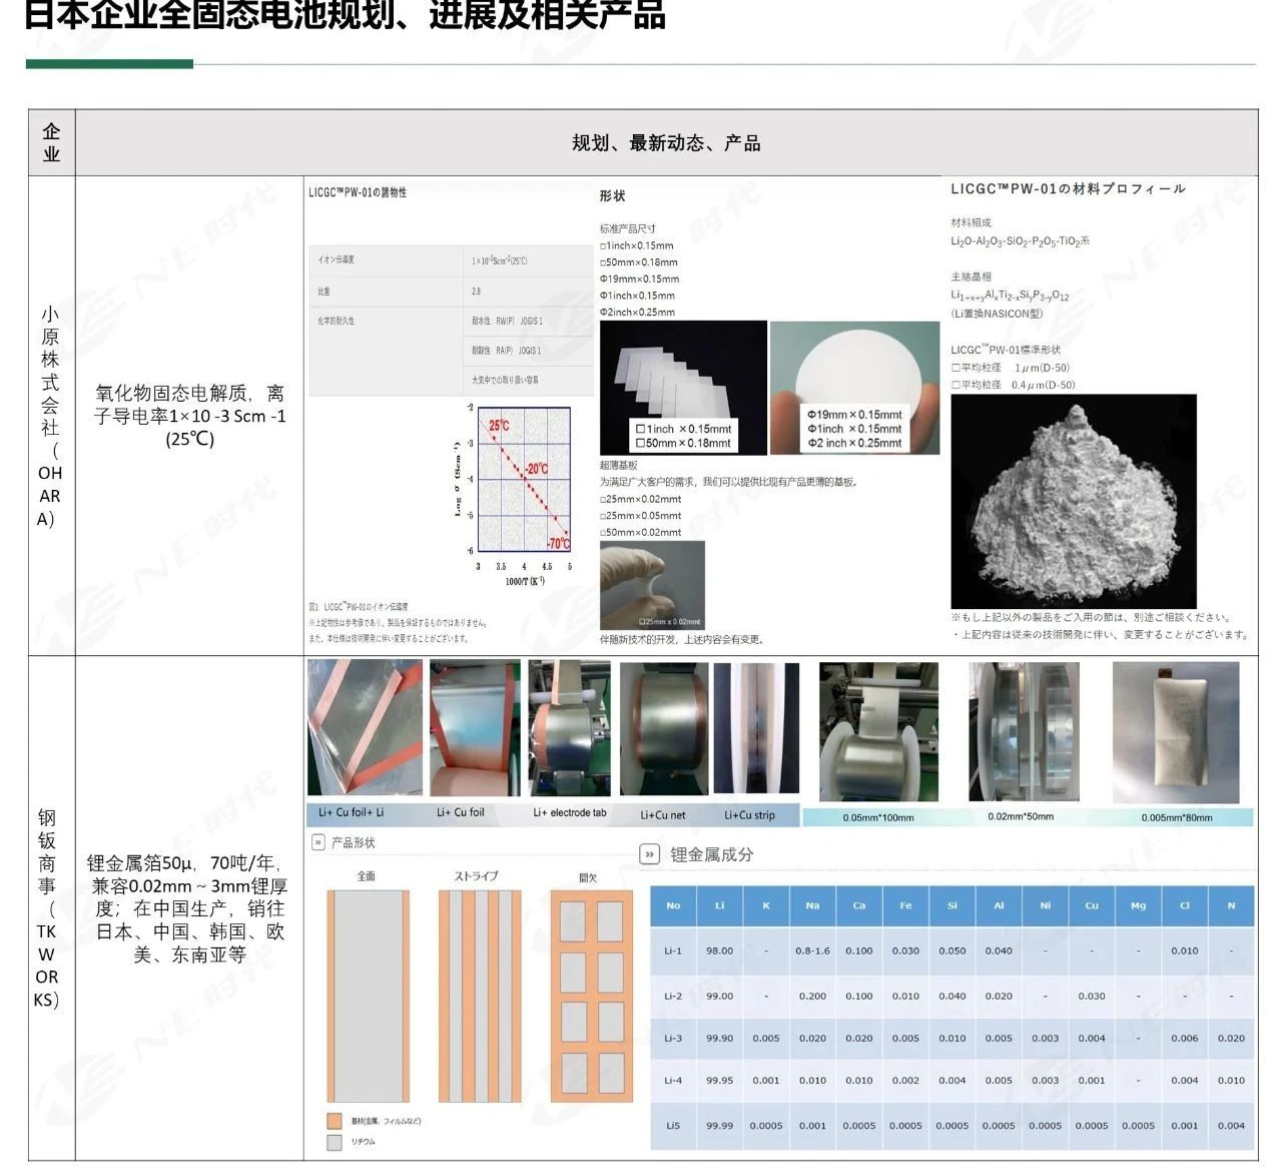This screenshot has width=1274, height=1170.
Task: Open the white powder pile photo
Action: tap(1073, 501)
